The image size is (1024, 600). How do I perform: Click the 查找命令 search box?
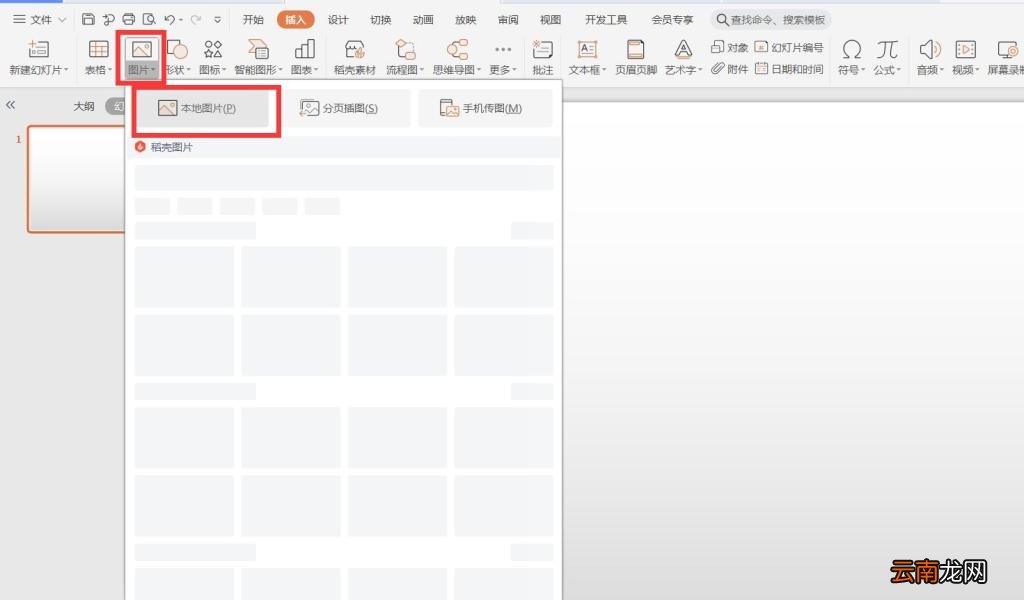771,20
